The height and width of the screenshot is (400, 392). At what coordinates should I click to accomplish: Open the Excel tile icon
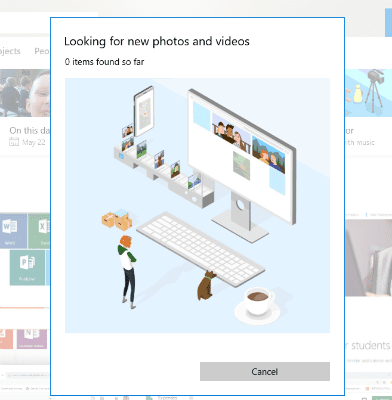(x=39, y=231)
